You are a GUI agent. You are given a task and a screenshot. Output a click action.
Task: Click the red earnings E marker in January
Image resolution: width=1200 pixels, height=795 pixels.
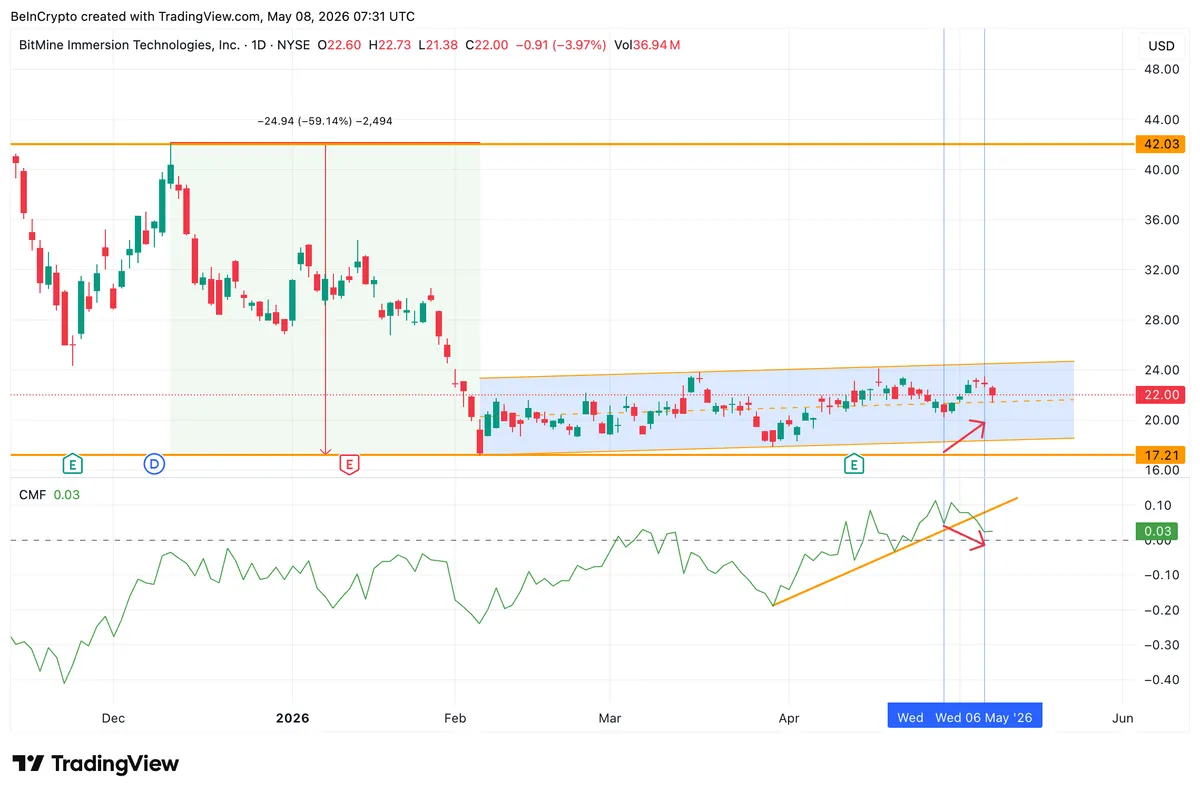click(349, 463)
